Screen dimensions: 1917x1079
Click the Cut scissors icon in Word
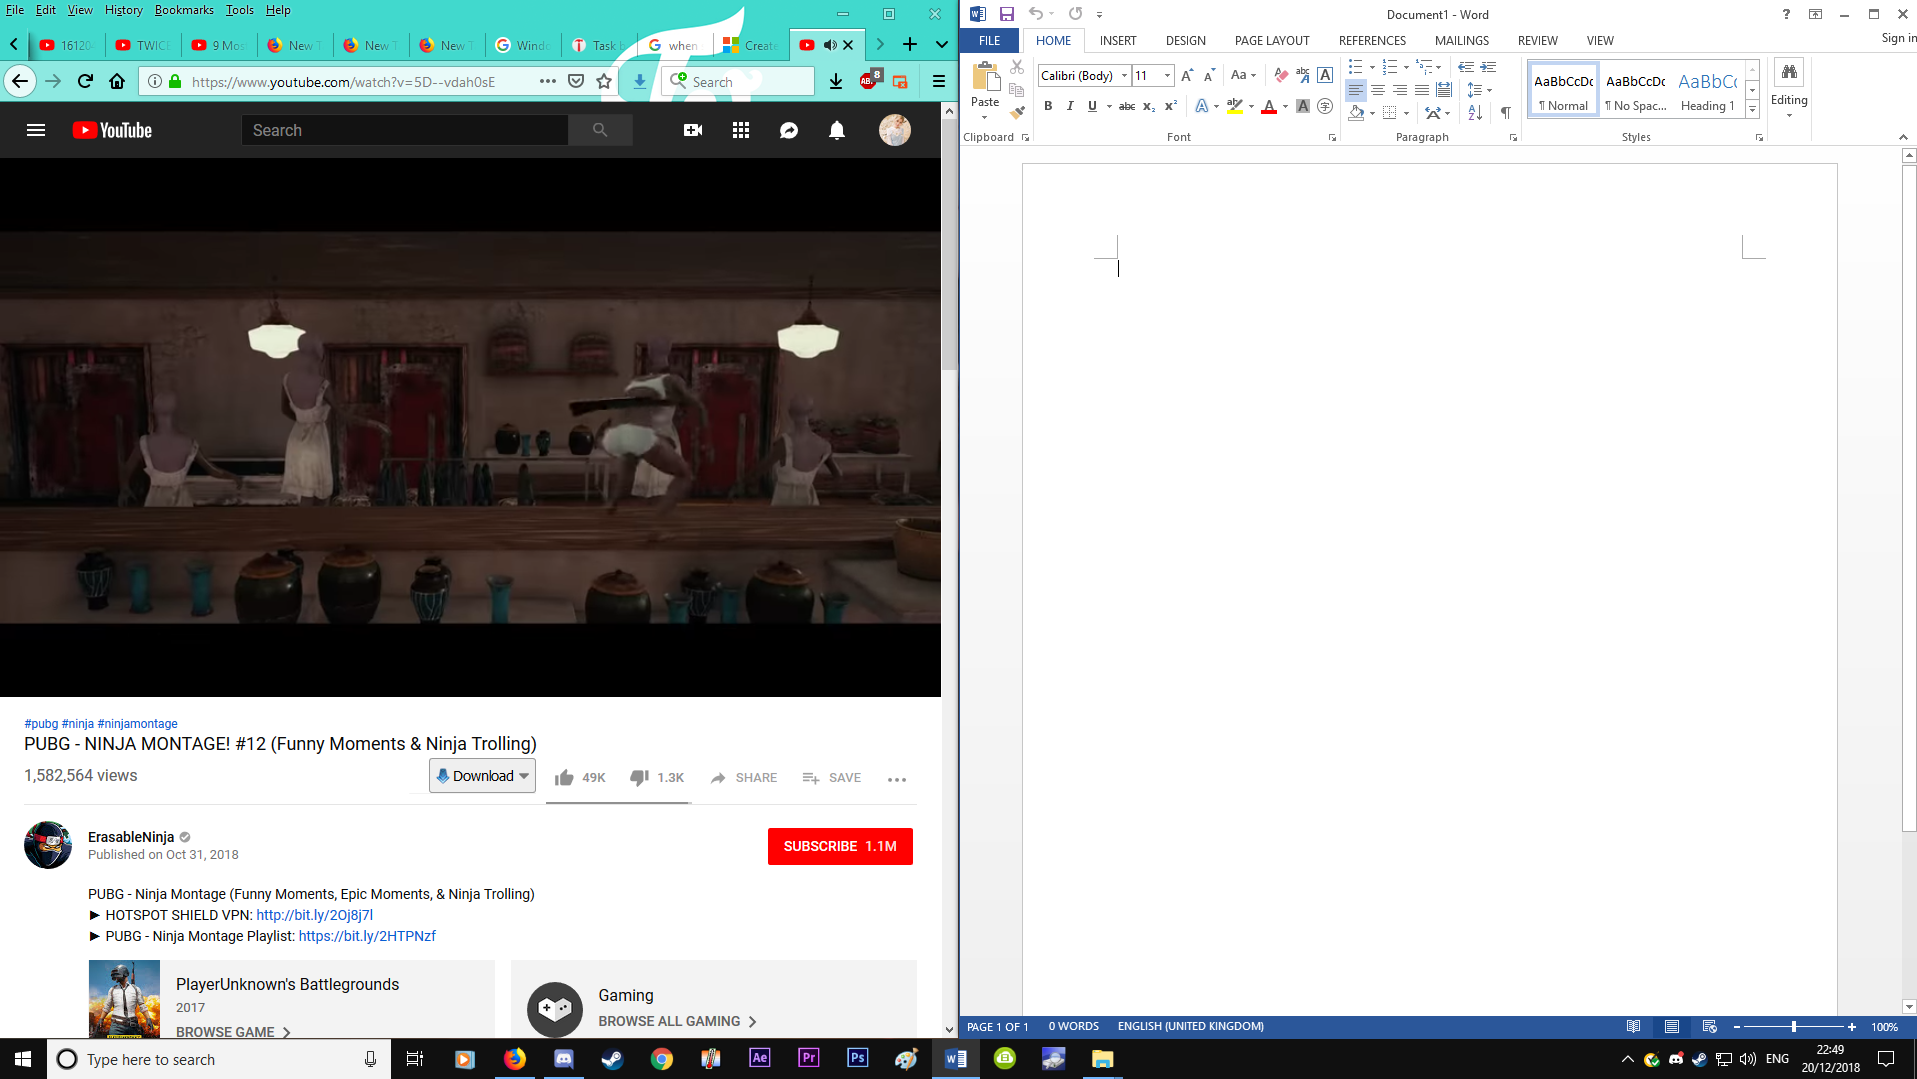1017,66
